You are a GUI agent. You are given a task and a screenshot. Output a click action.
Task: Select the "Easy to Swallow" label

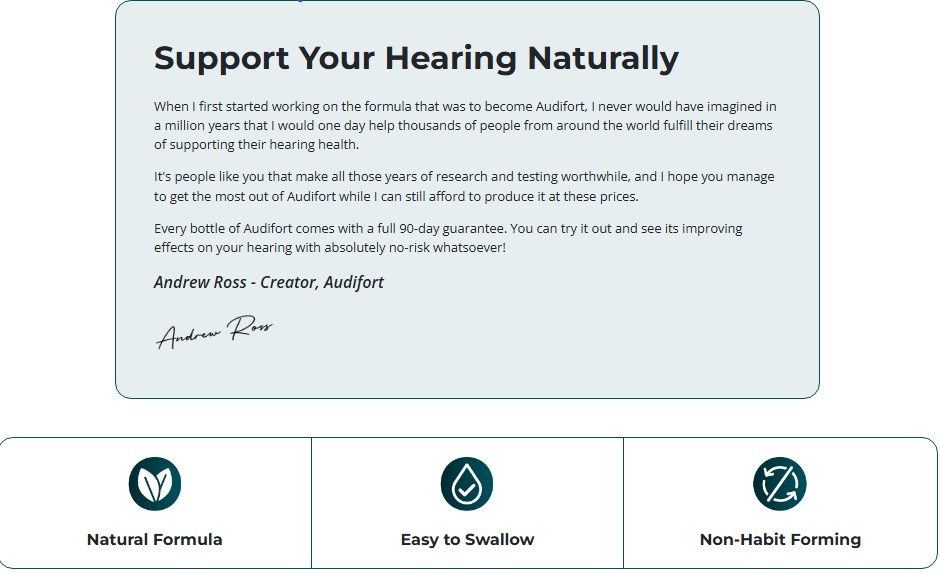467,540
